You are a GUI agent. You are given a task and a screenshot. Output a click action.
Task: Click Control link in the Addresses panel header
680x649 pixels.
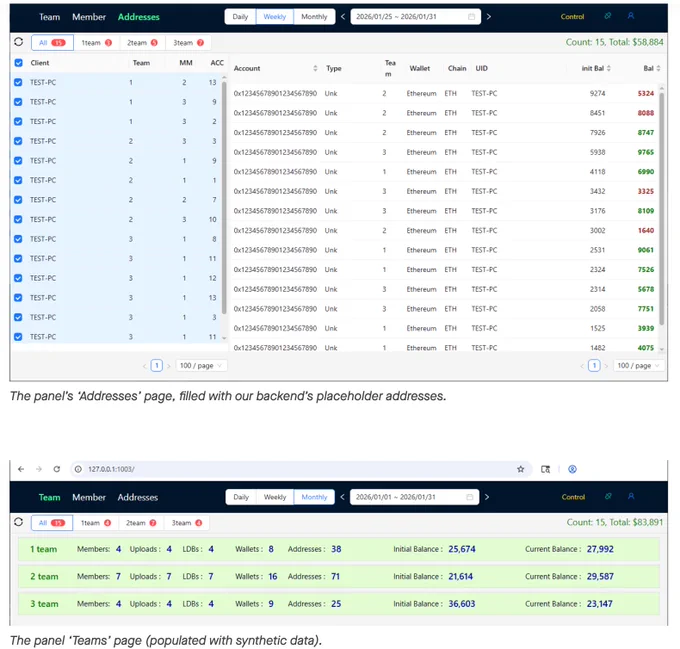(x=572, y=16)
